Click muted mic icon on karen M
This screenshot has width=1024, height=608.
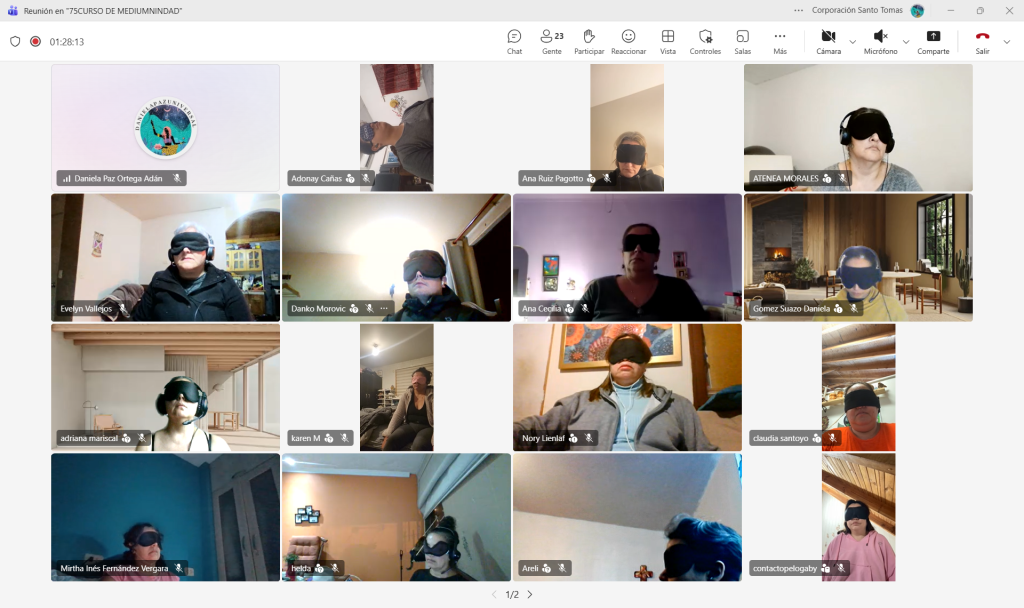(344, 438)
